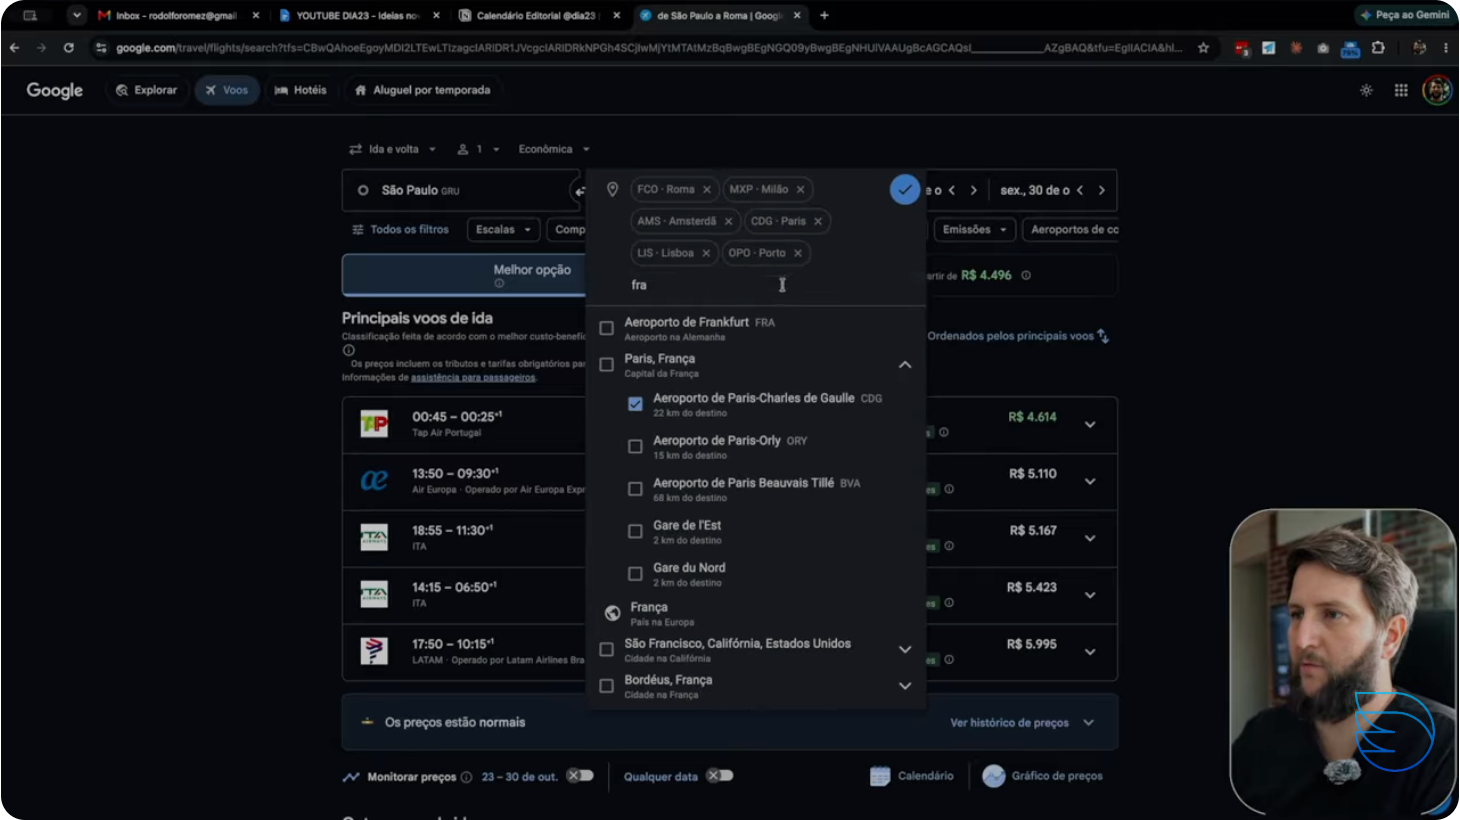Expand Bordéus, França airports
The width and height of the screenshot is (1460, 820).
click(905, 686)
